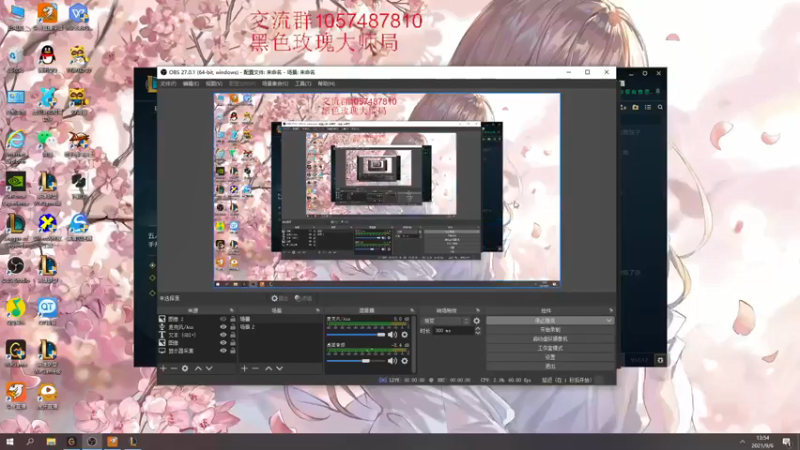This screenshot has height=450, width=800.
Task: Toggle visibility of 图像 2 source
Action: [223, 319]
